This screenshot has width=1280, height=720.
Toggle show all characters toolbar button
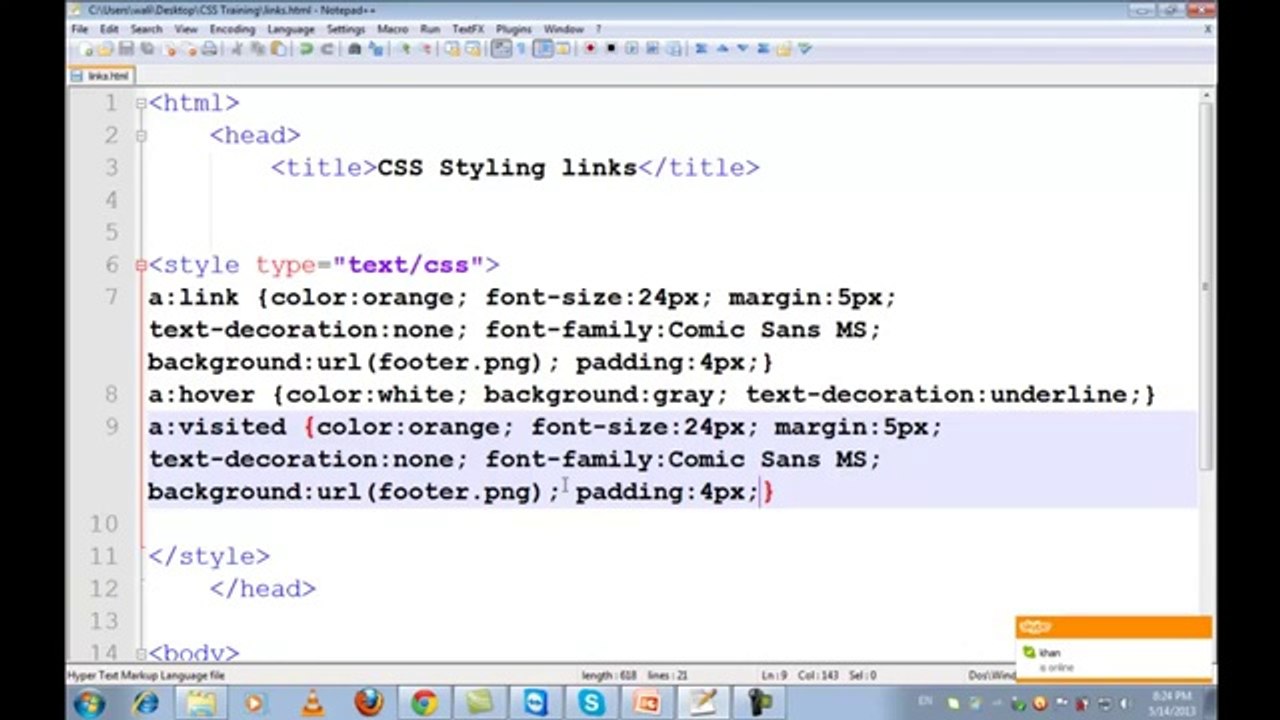521,48
